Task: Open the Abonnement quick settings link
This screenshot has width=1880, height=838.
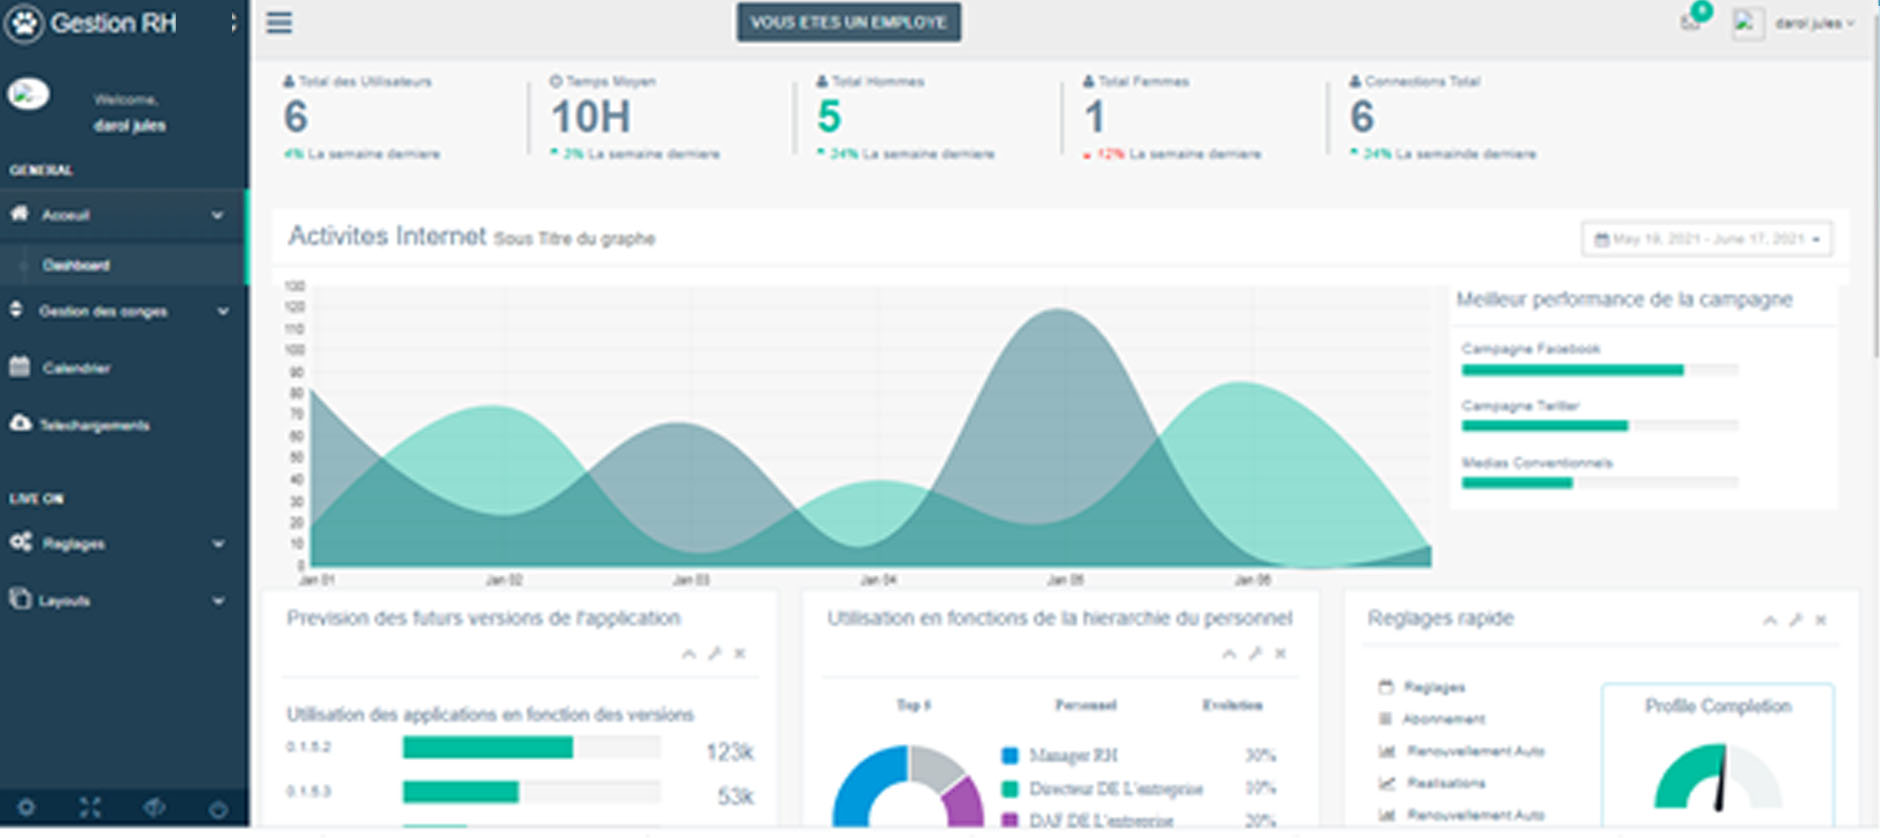Action: [x=1443, y=719]
